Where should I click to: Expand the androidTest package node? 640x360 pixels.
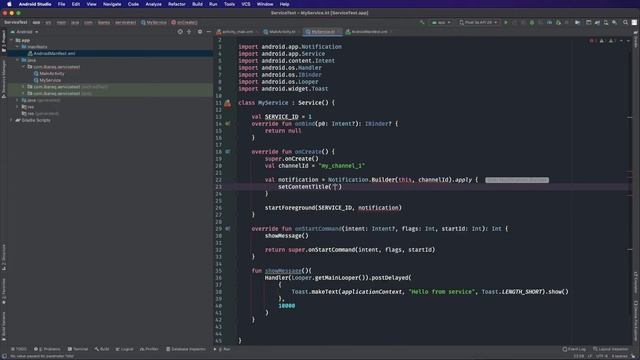click(x=23, y=87)
